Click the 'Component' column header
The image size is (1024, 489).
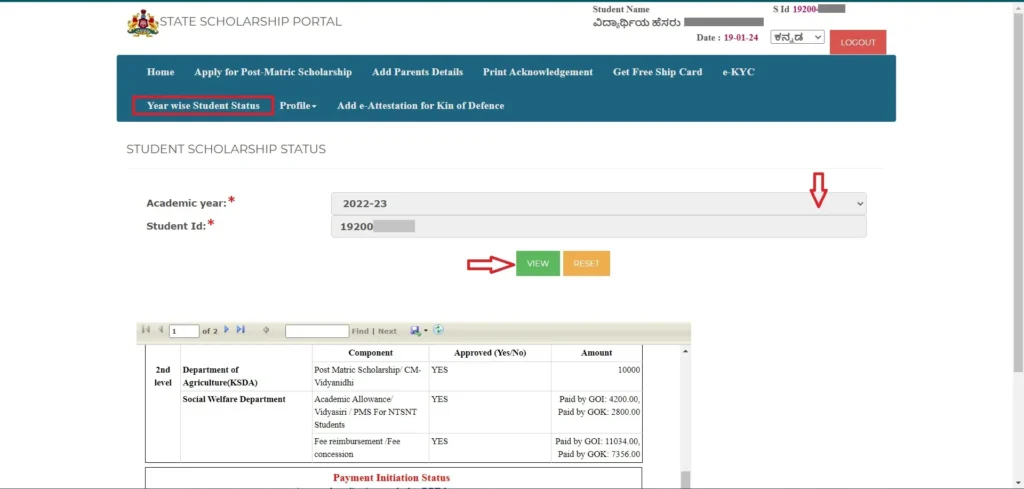[x=370, y=353]
